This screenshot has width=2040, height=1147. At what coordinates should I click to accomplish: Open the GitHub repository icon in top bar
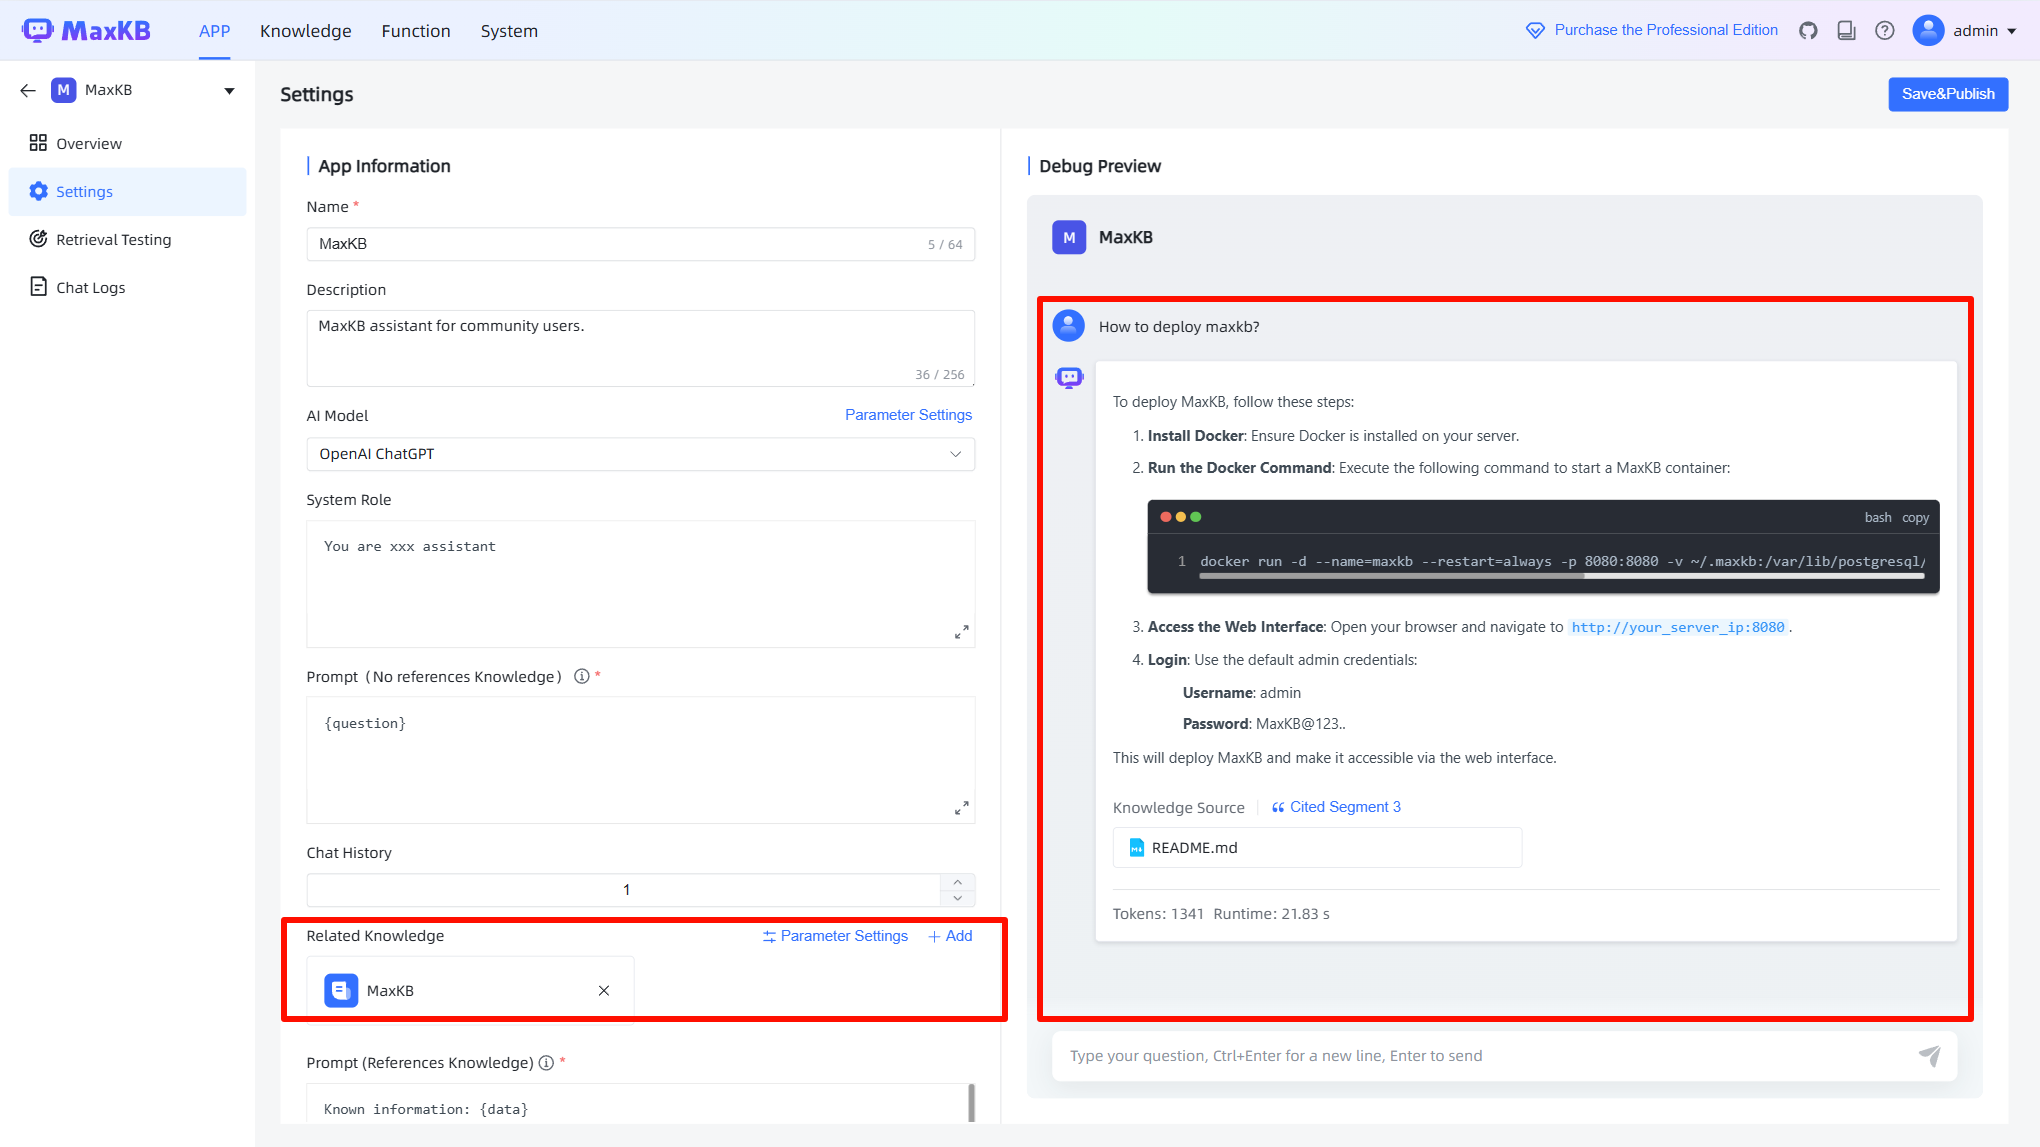tap(1808, 30)
